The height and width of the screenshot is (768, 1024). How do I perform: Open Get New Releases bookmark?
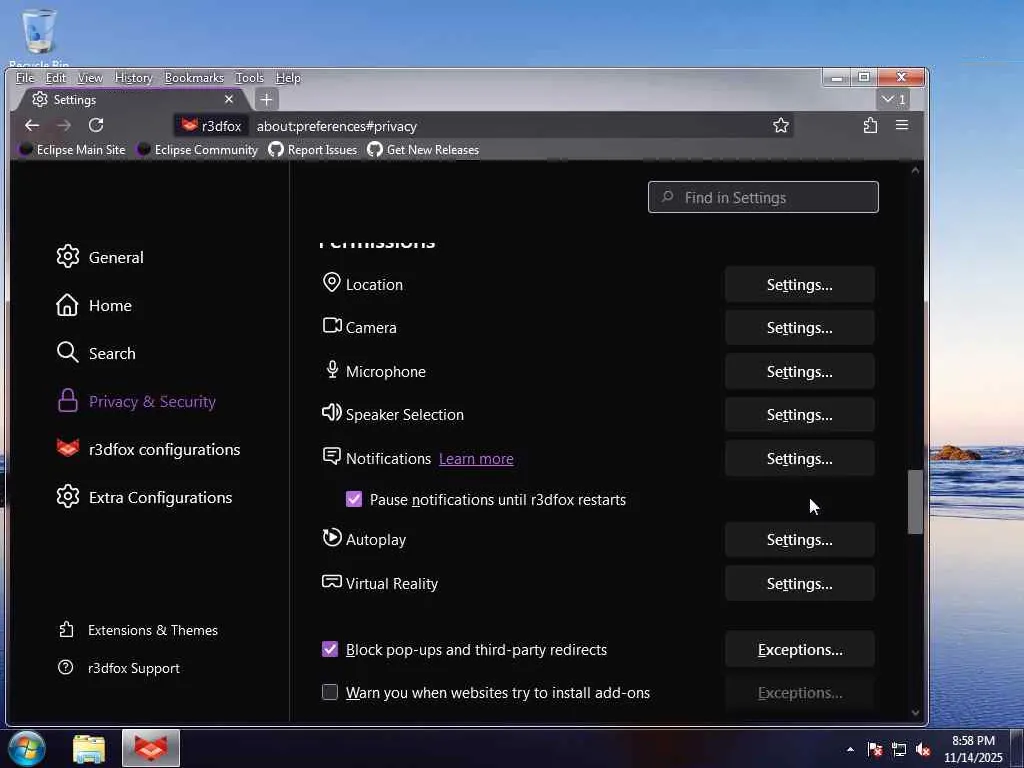(423, 150)
